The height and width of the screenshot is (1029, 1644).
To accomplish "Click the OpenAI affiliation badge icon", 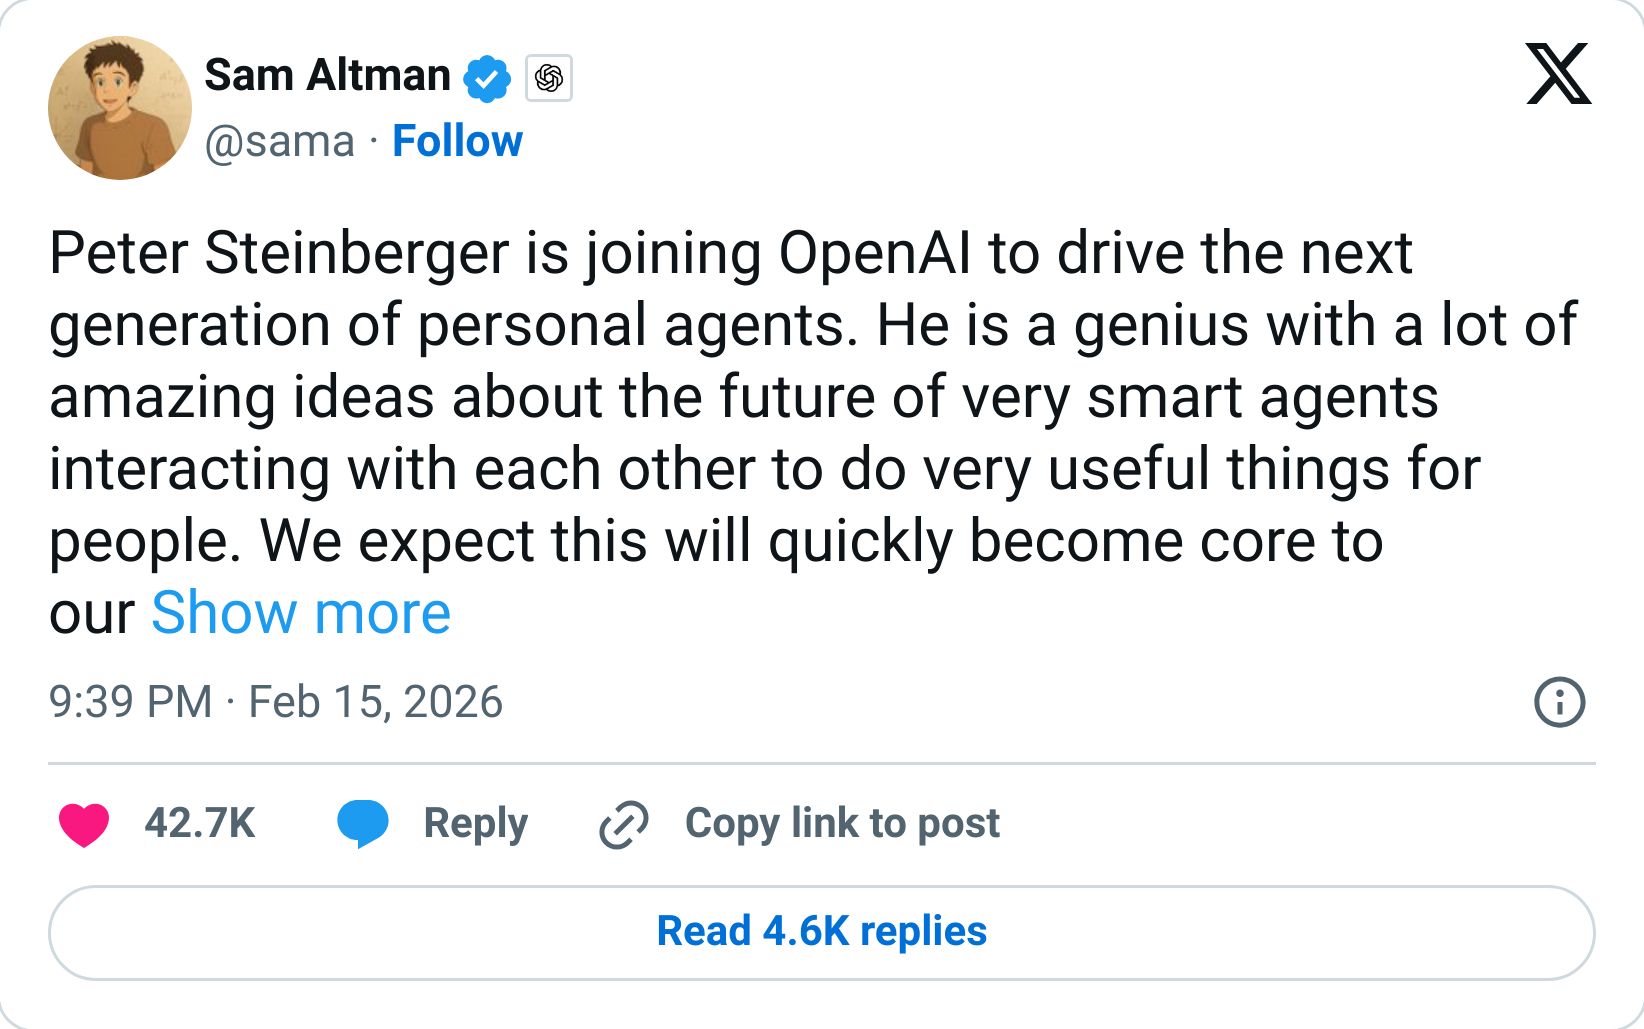I will click(548, 79).
